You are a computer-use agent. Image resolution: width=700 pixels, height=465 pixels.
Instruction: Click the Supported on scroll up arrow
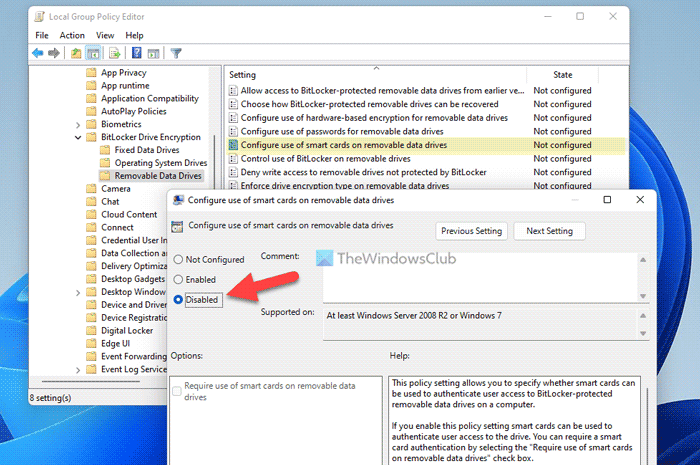pyautogui.click(x=643, y=316)
